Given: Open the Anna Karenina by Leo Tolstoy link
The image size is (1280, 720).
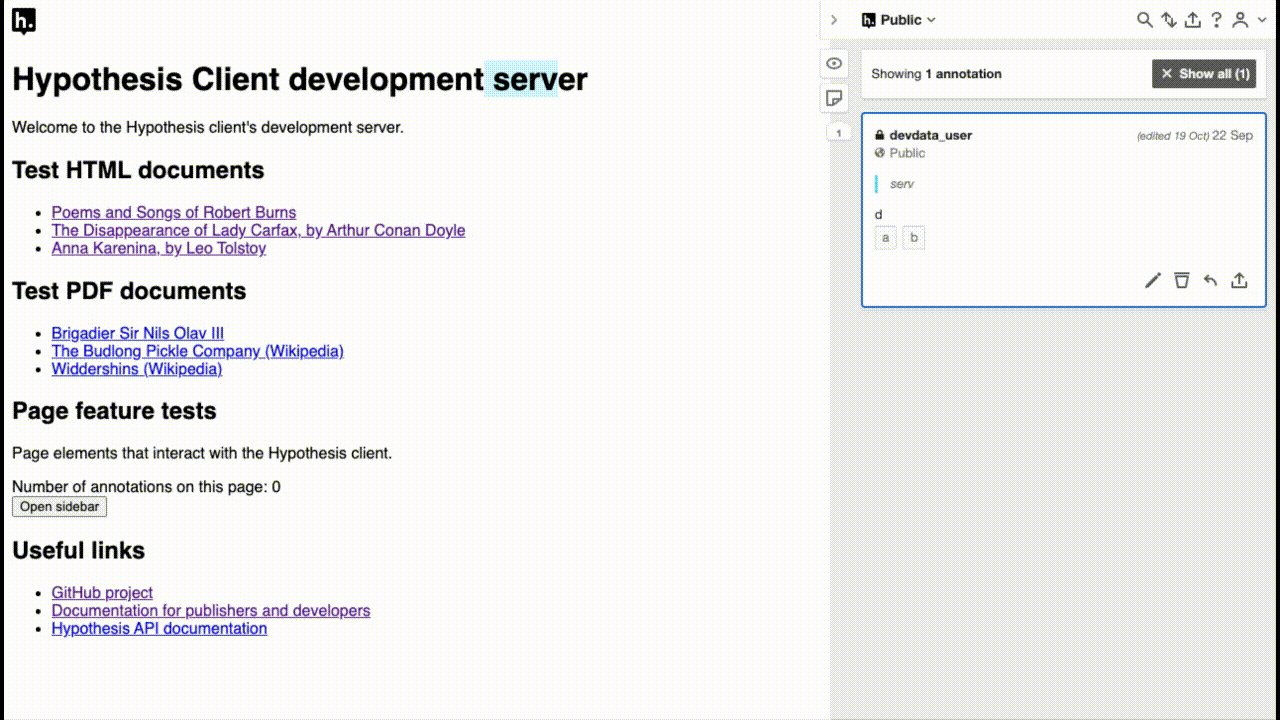Looking at the screenshot, I should coord(158,248).
